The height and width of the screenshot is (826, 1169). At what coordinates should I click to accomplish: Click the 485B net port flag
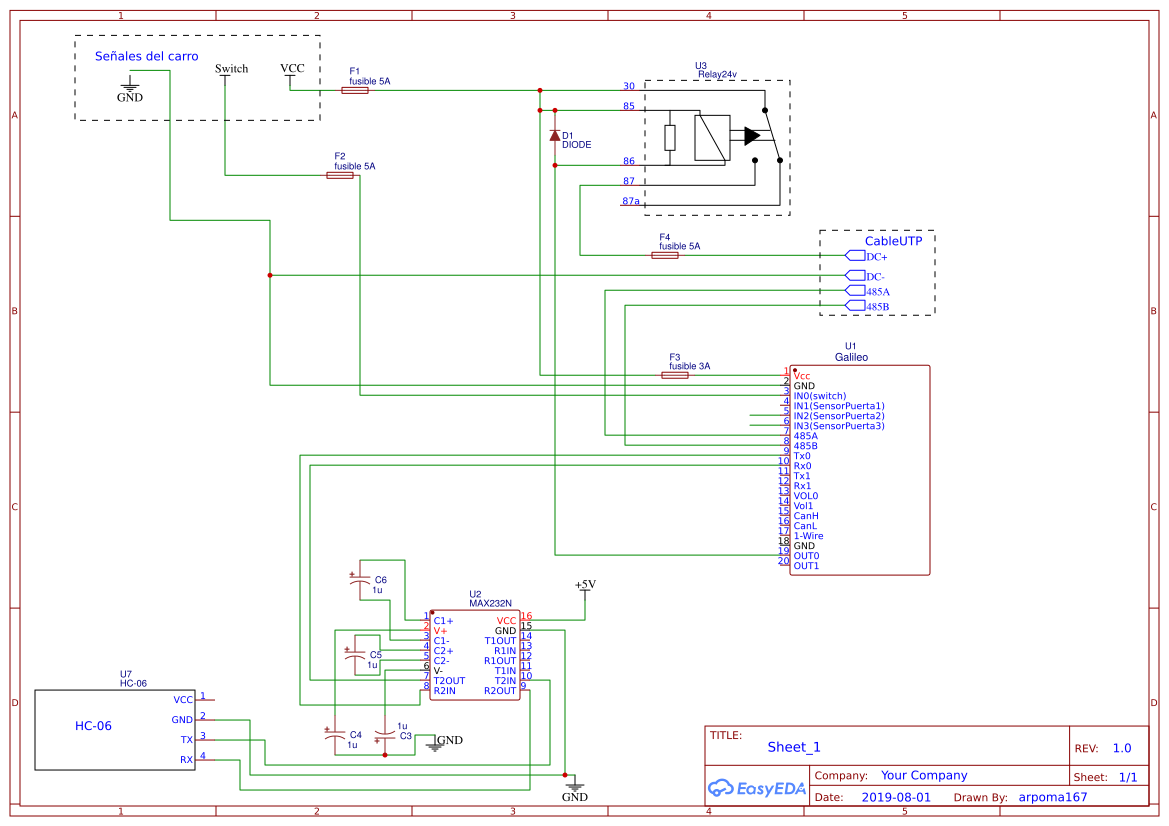[x=855, y=306]
